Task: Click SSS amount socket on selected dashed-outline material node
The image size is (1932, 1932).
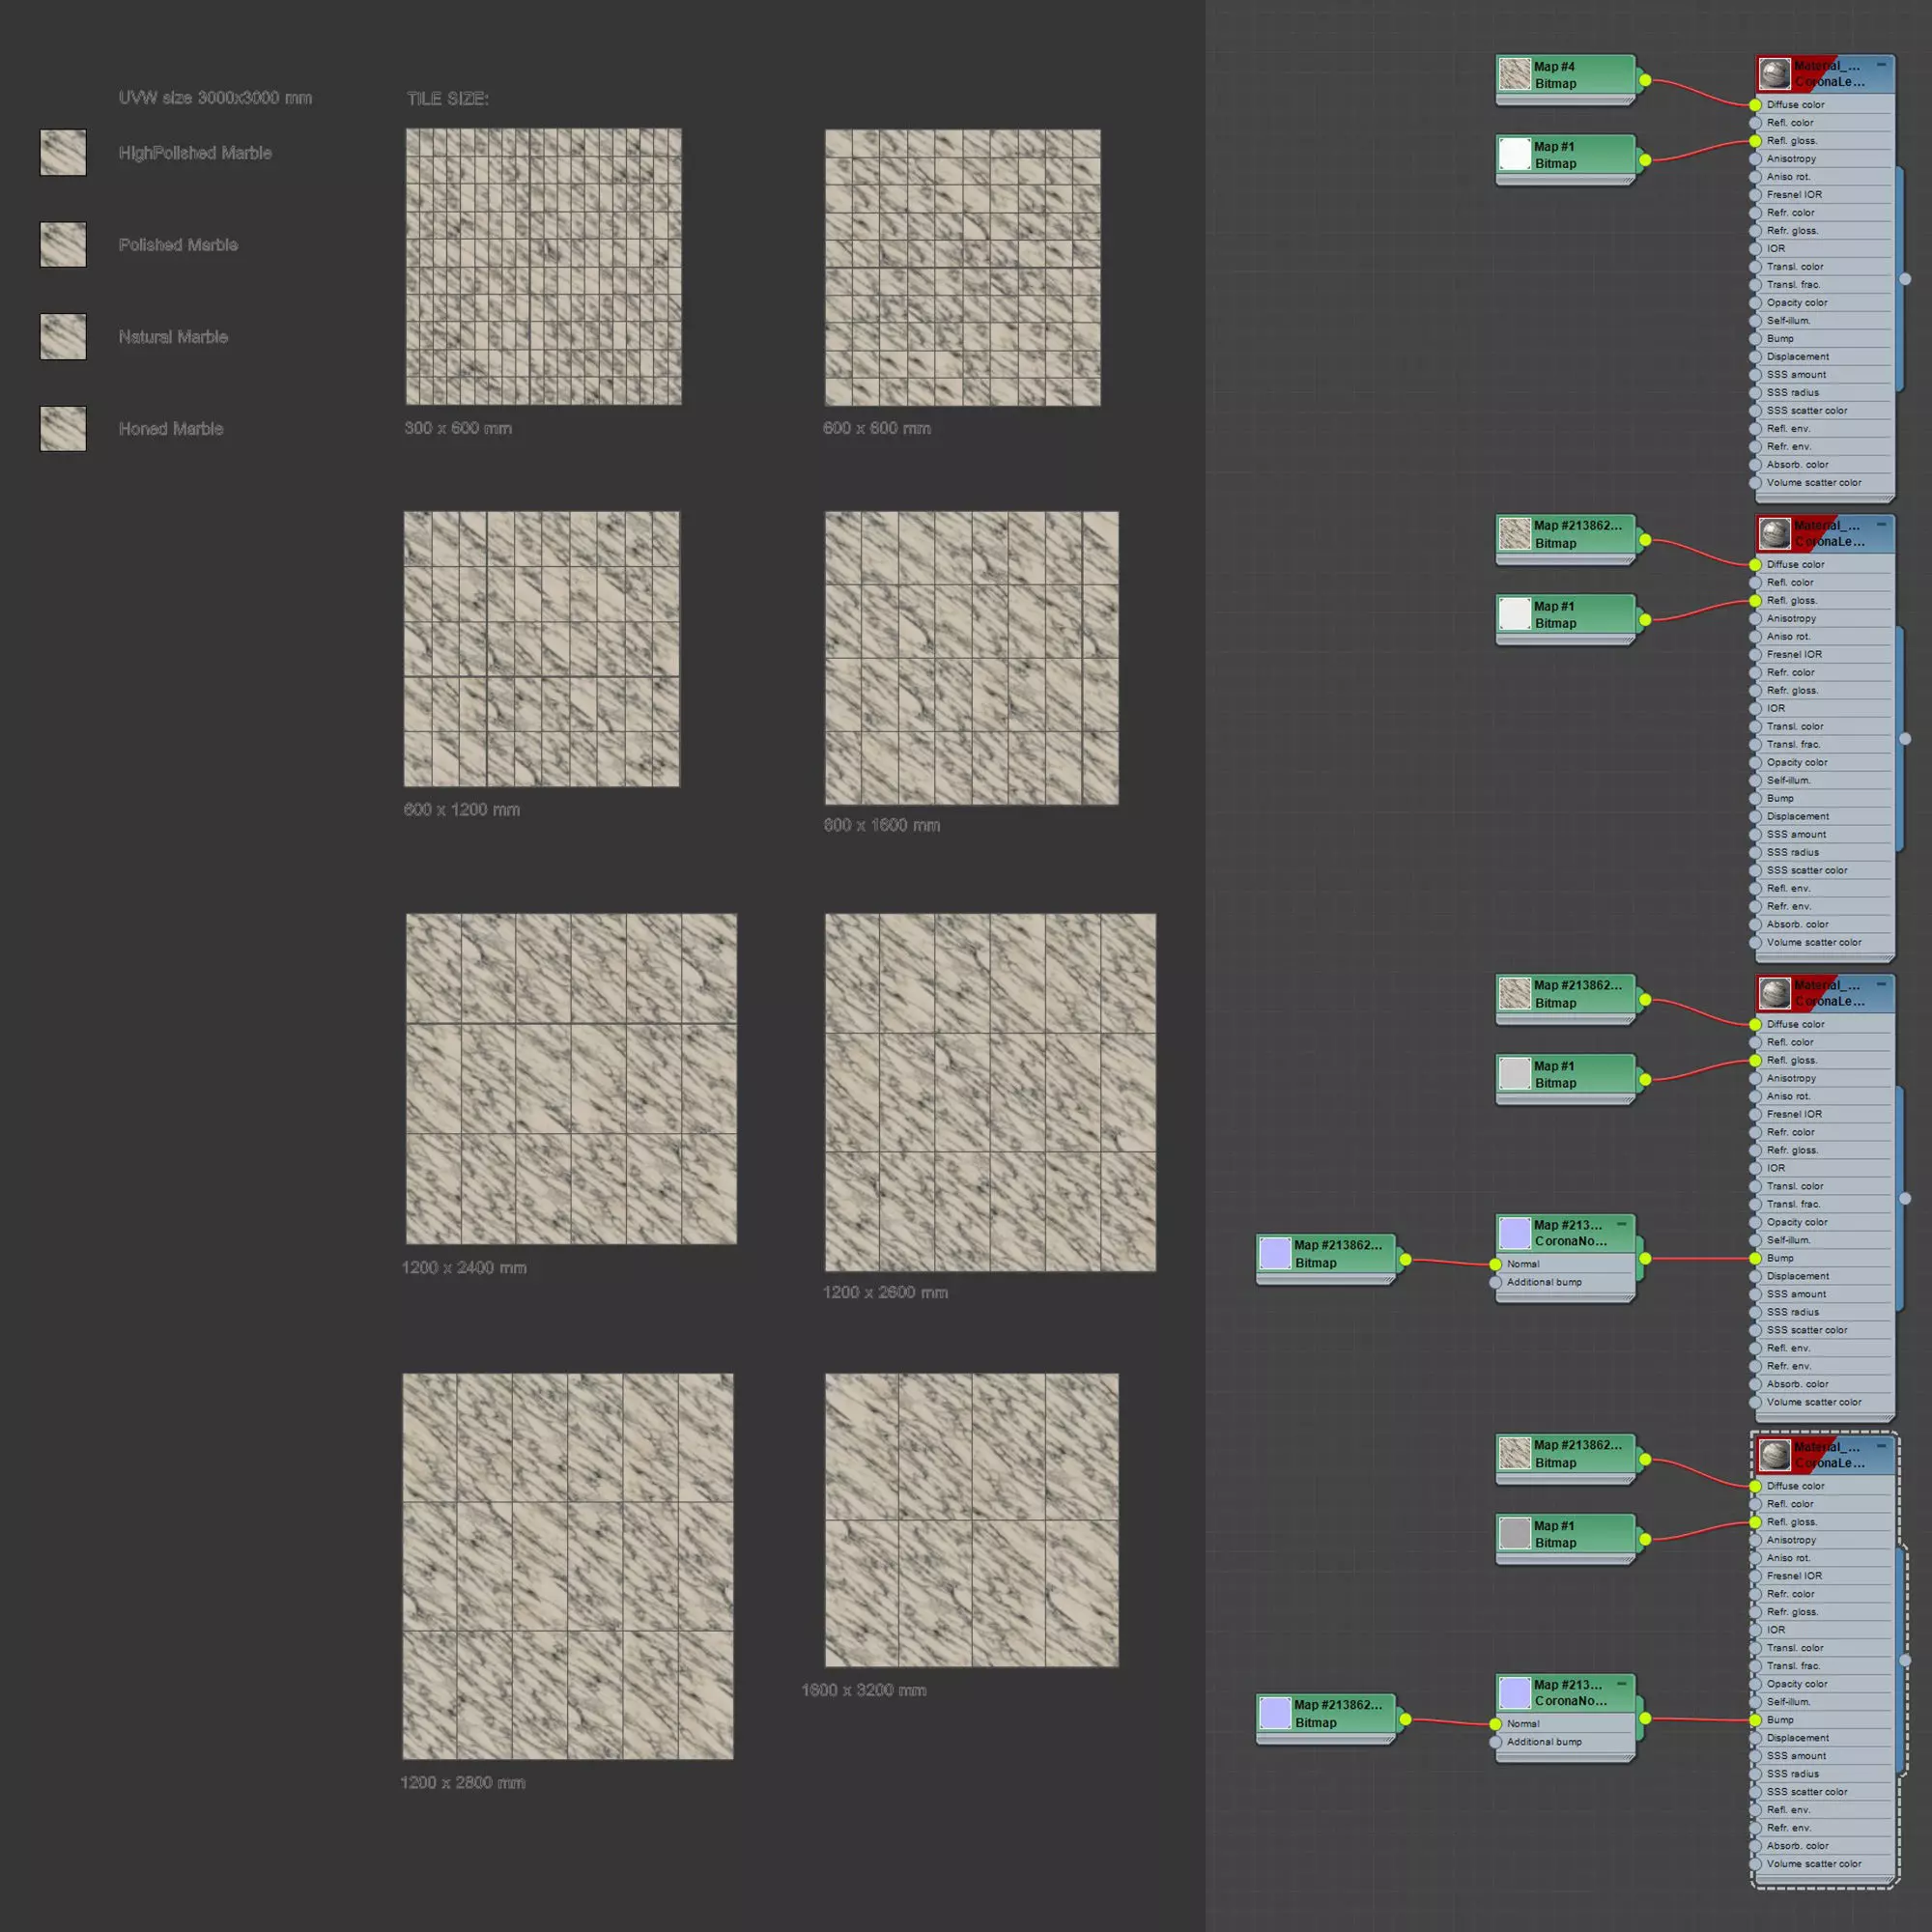Action: pos(1755,1756)
